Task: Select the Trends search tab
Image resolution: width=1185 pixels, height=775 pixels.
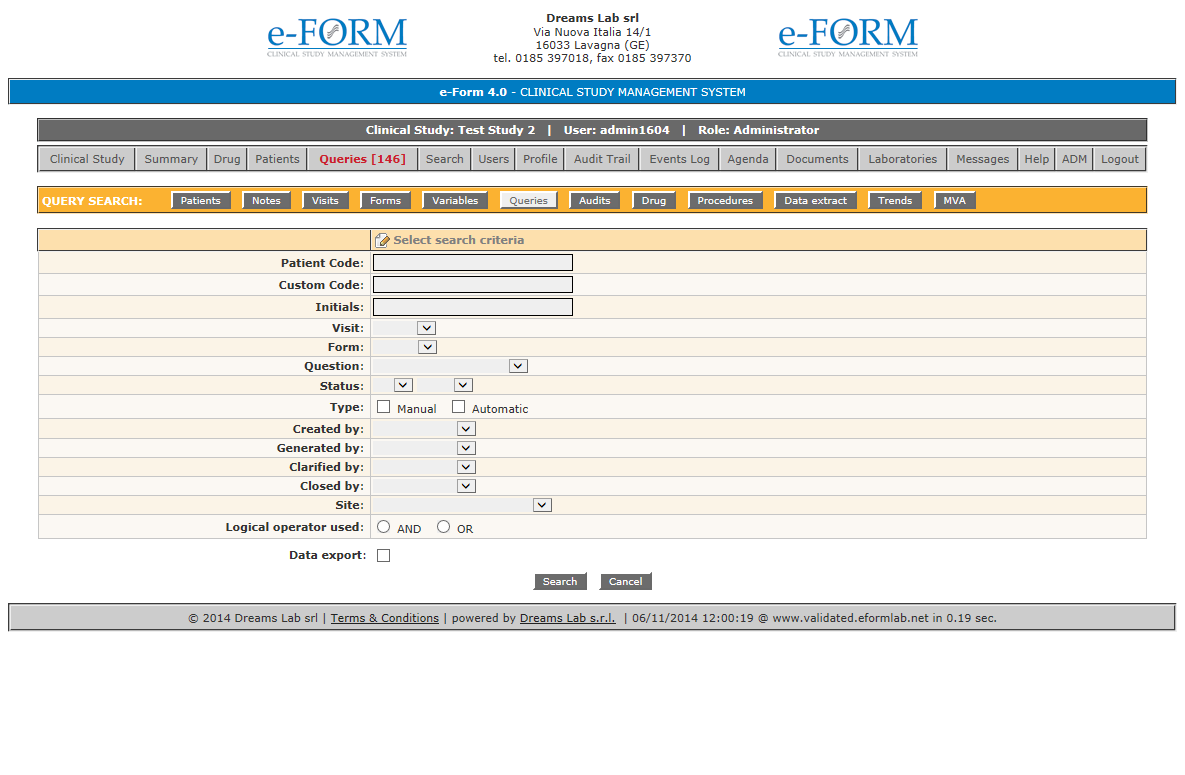Action: point(895,201)
